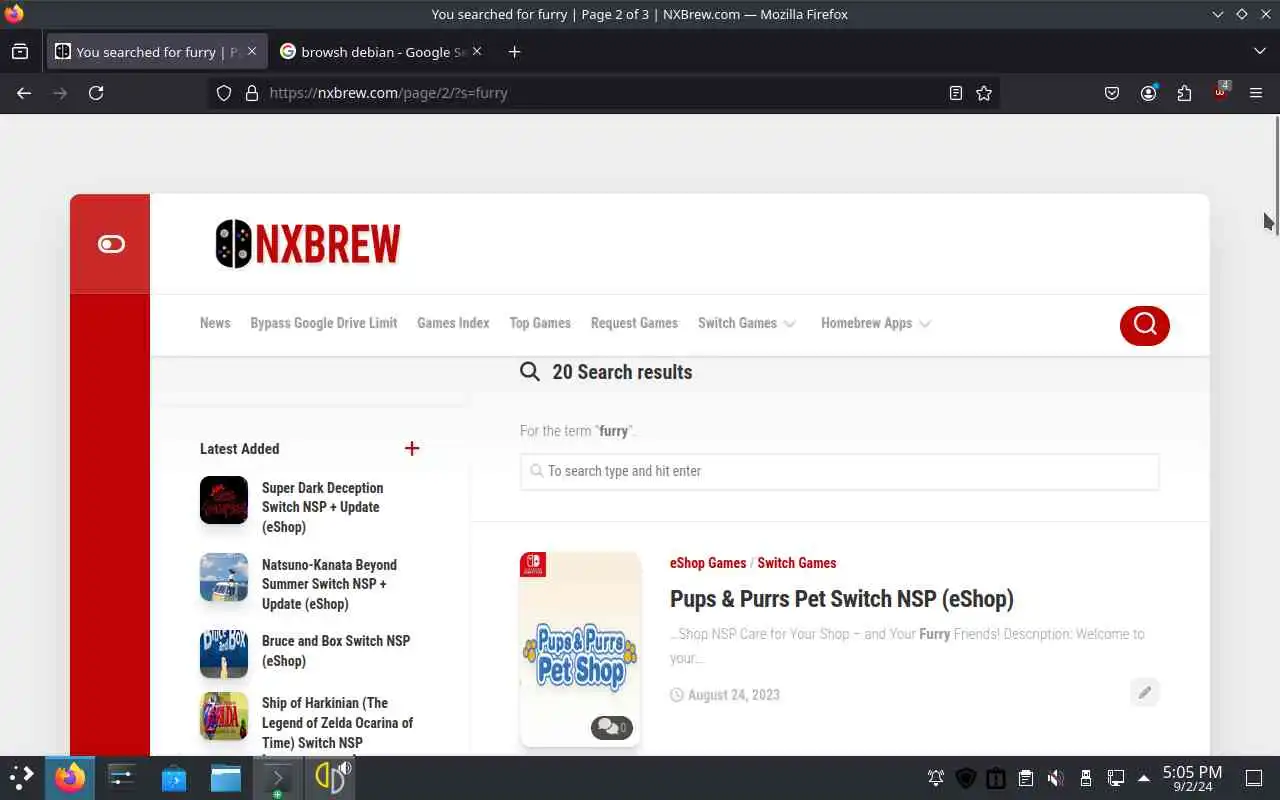Open Firefox View from tab bar
Screen dimensions: 1280x800
pyautogui.click(x=20, y=52)
